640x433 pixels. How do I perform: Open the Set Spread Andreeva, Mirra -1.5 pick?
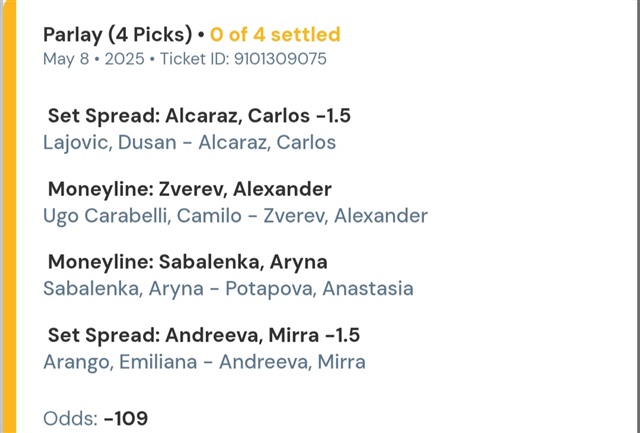(x=204, y=335)
